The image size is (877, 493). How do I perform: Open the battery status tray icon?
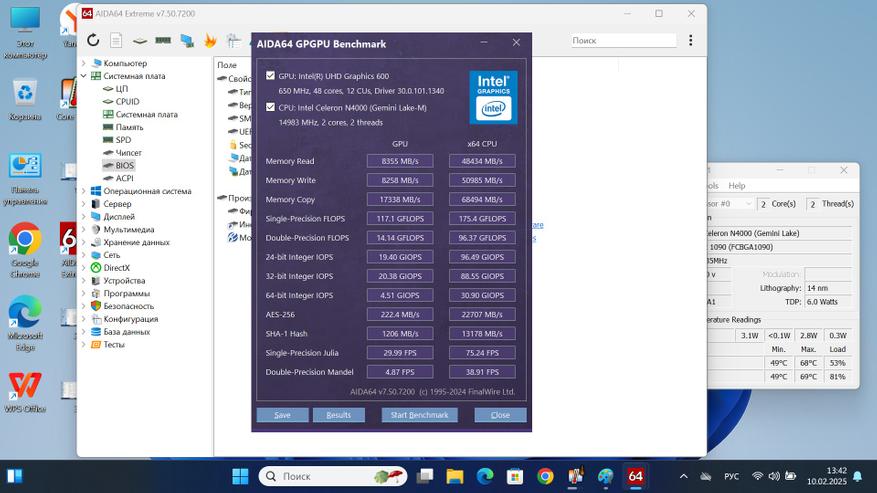(790, 476)
